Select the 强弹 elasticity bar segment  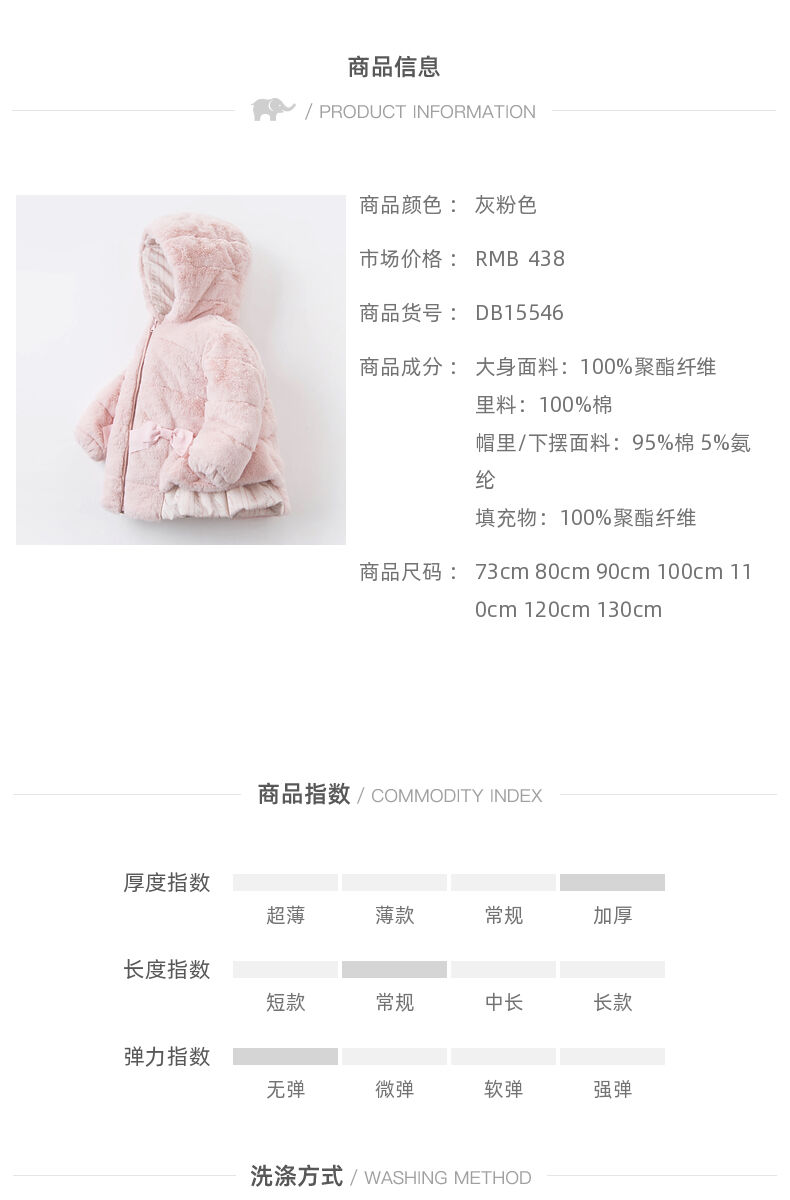pyautogui.click(x=612, y=1056)
